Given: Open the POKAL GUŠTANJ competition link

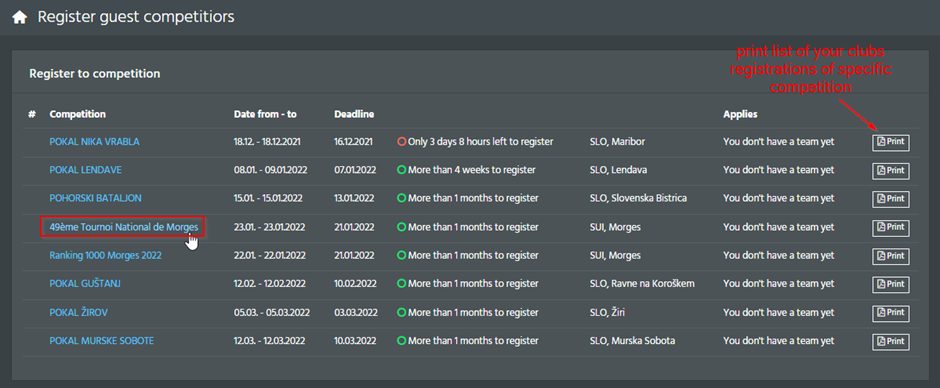Looking at the screenshot, I should point(85,284).
